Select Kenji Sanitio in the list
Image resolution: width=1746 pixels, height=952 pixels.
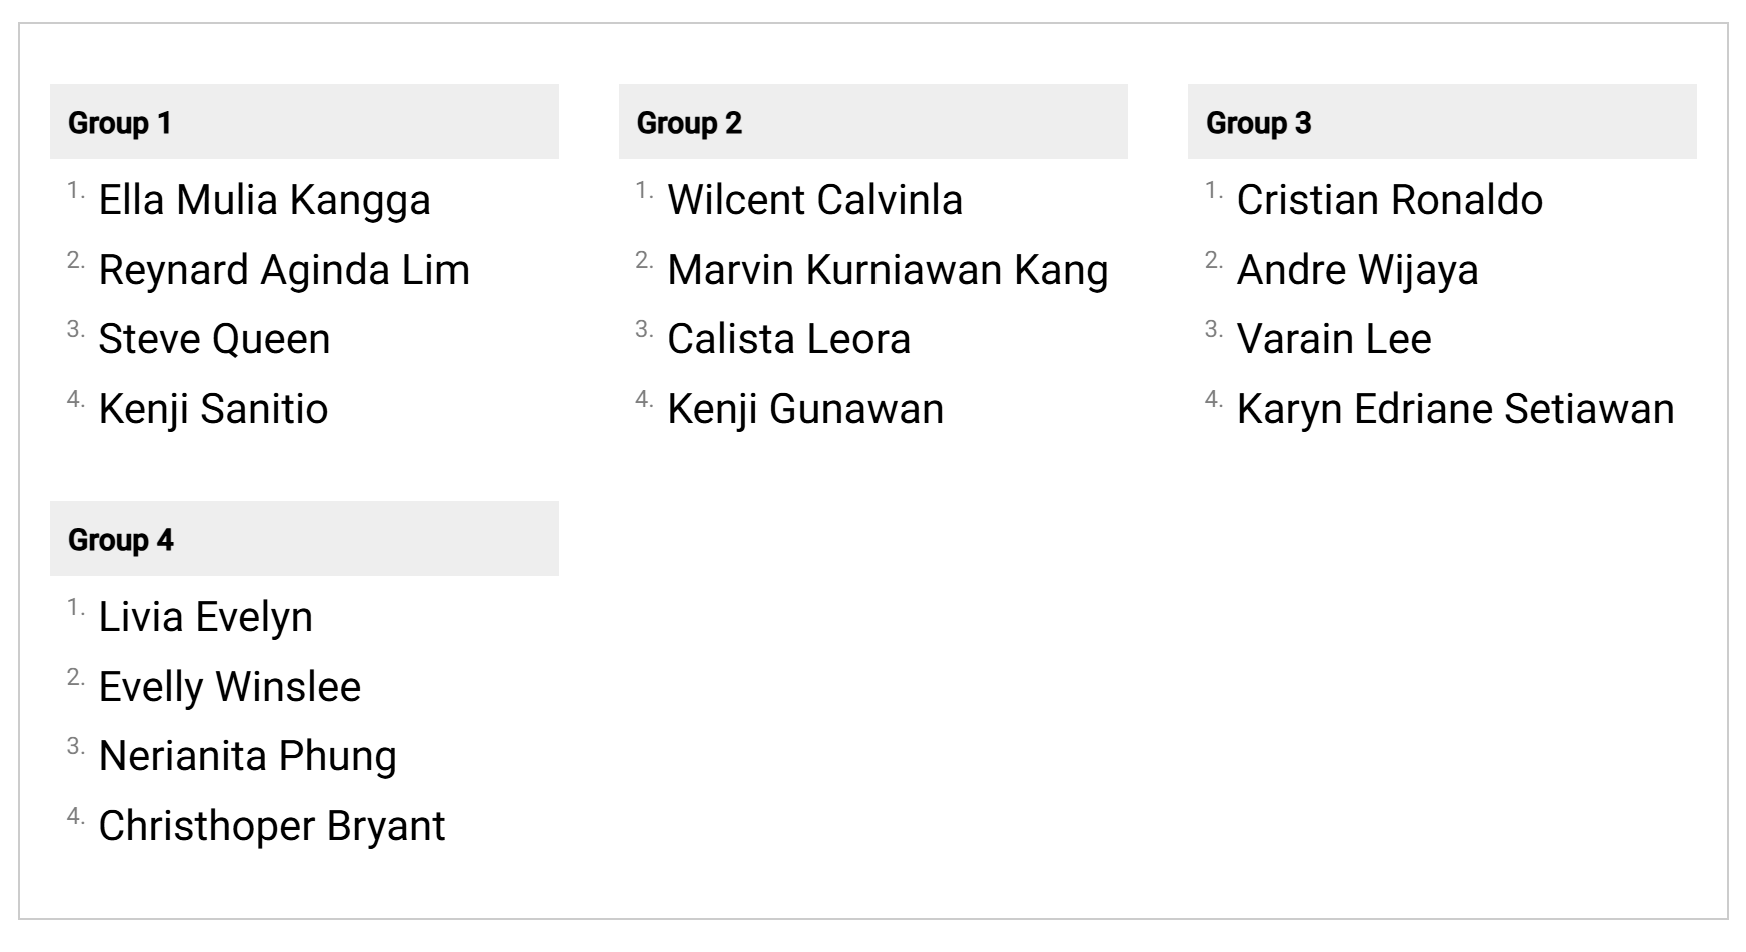coord(213,409)
